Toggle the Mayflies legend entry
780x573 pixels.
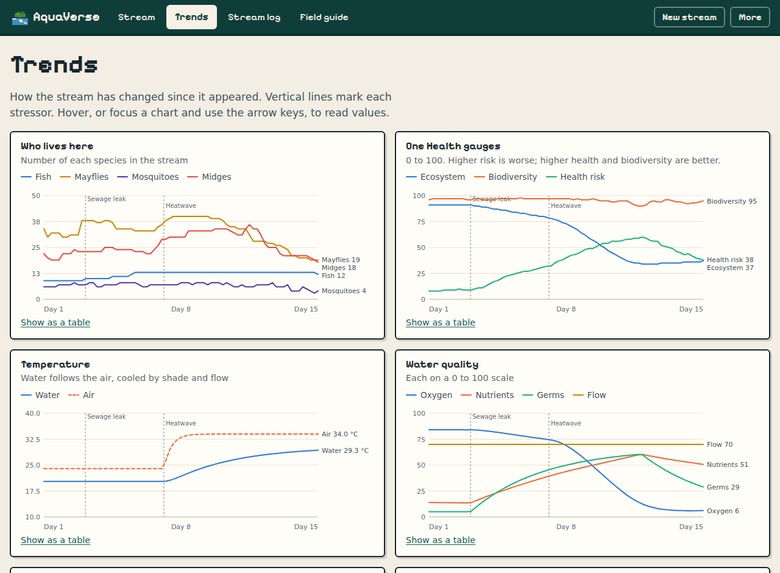click(x=84, y=177)
